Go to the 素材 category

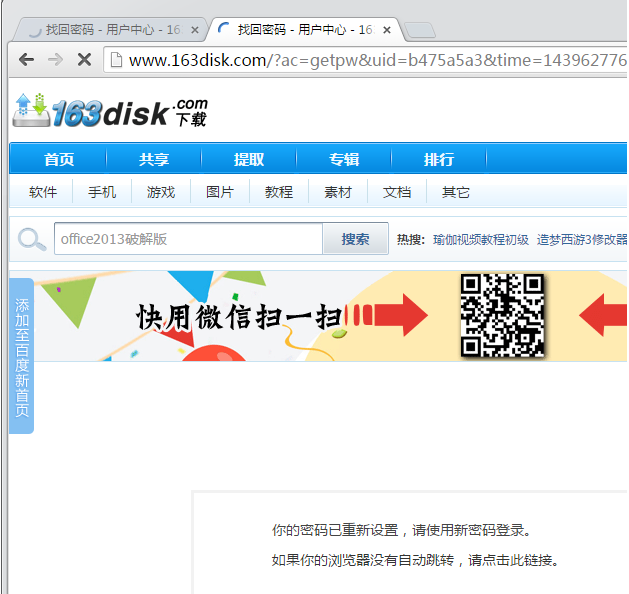point(338,192)
